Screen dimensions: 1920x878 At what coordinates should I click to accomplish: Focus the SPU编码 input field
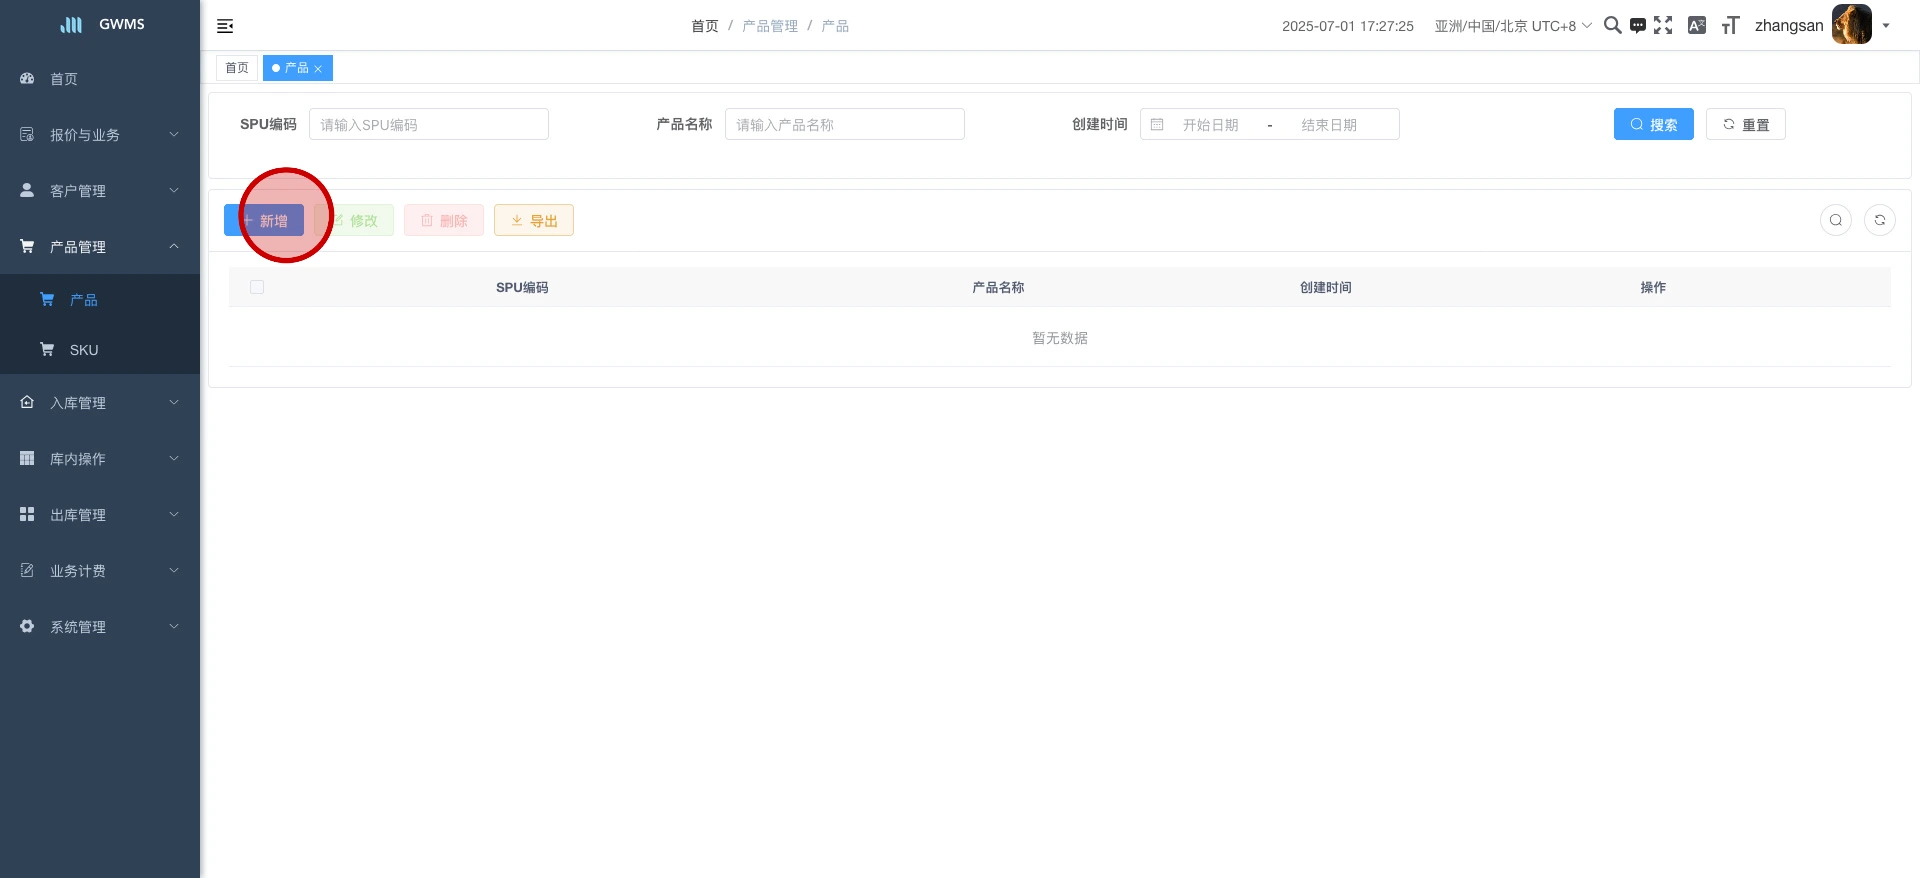click(x=428, y=124)
